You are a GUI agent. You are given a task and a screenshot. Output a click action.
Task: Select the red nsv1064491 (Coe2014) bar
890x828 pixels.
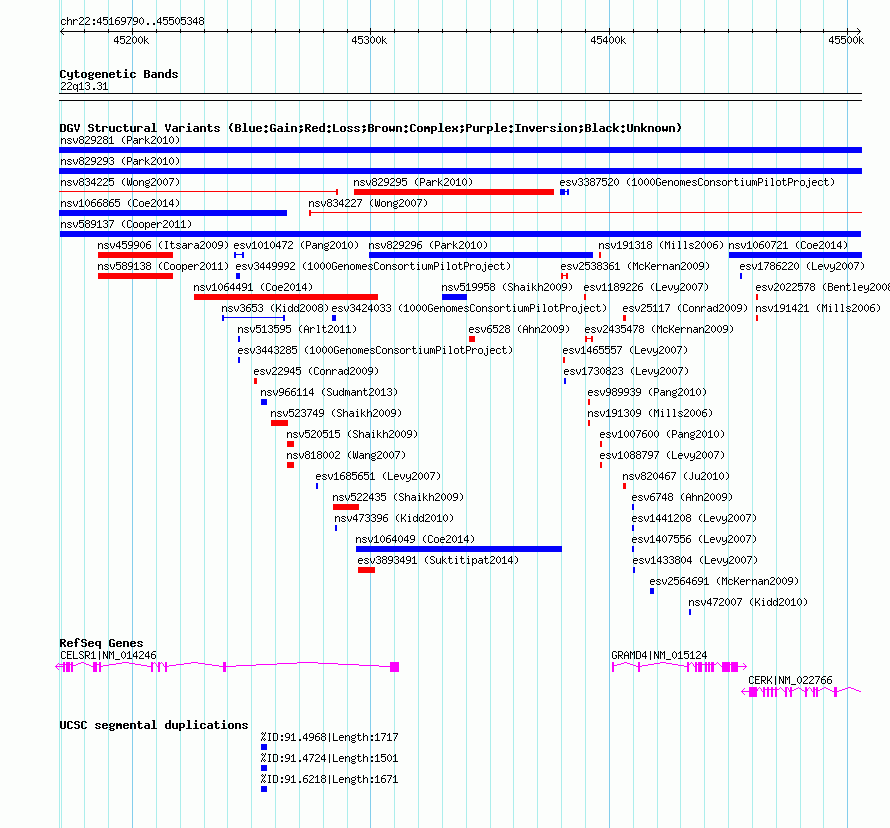[x=286, y=297]
